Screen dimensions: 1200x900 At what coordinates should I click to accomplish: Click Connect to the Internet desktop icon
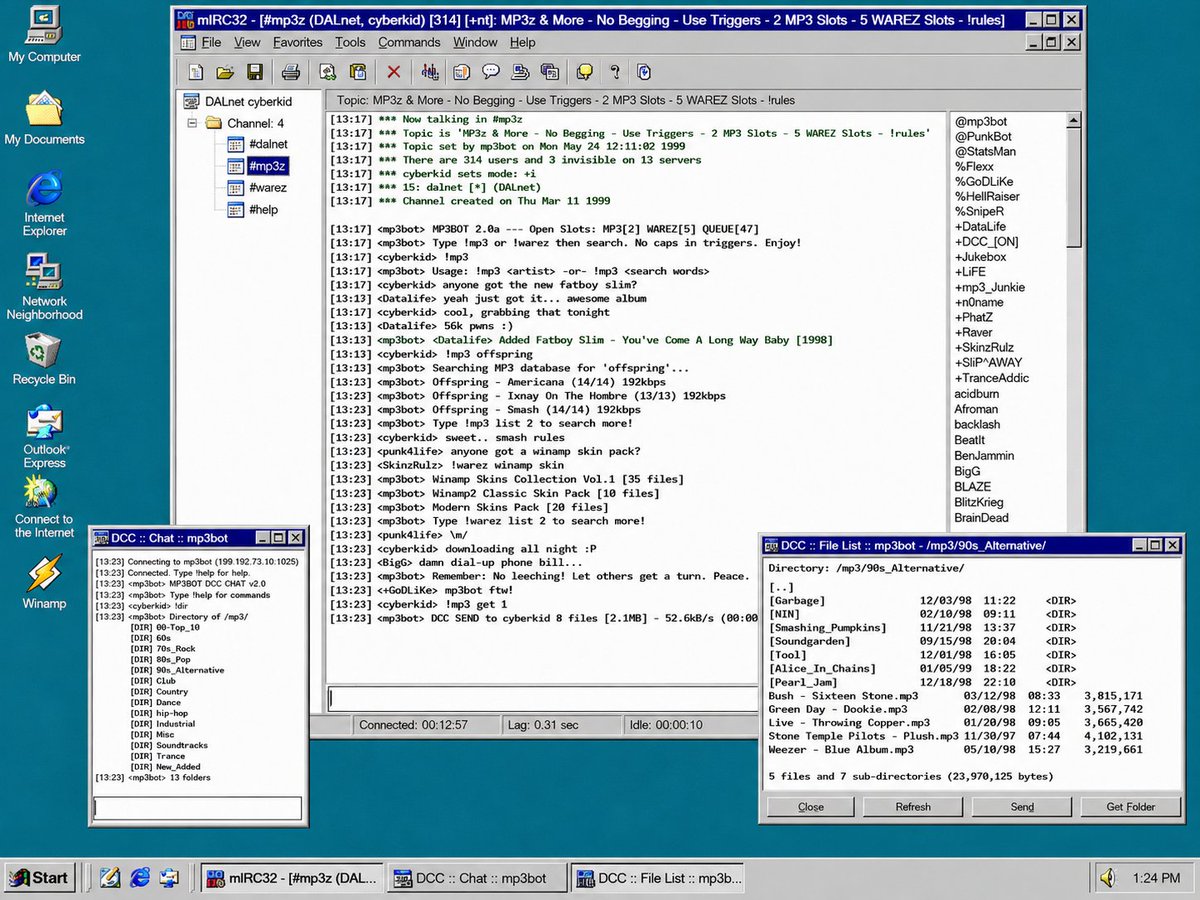pos(44,508)
